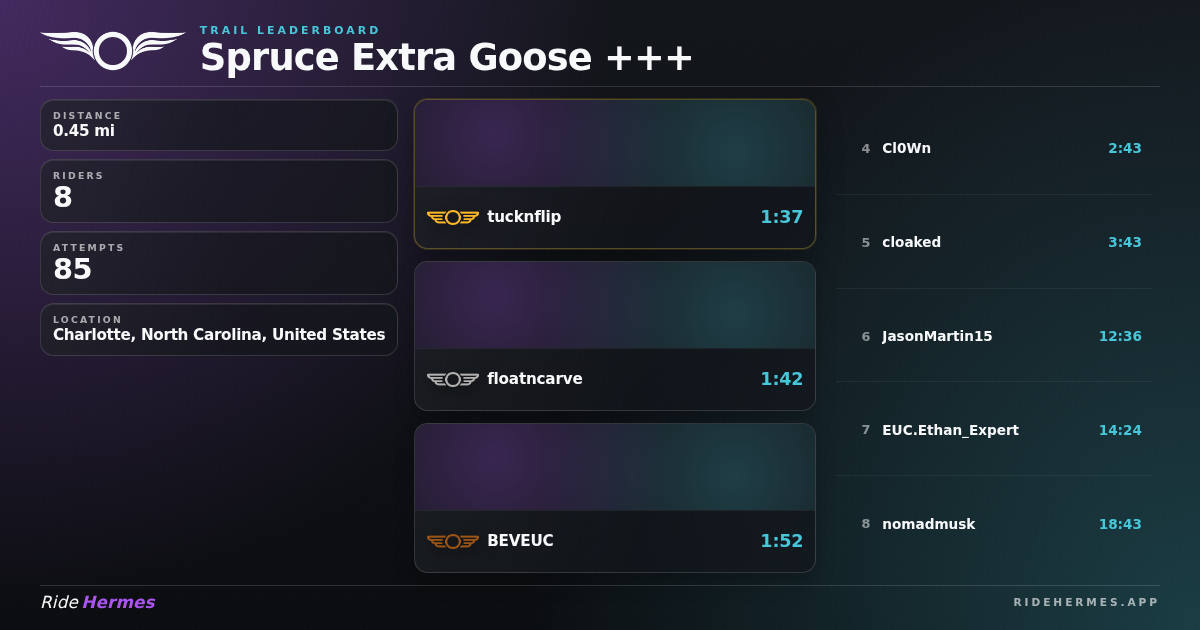Open EUC.Ethan_Expert rider entry
Image resolution: width=1200 pixels, height=630 pixels.
point(950,430)
